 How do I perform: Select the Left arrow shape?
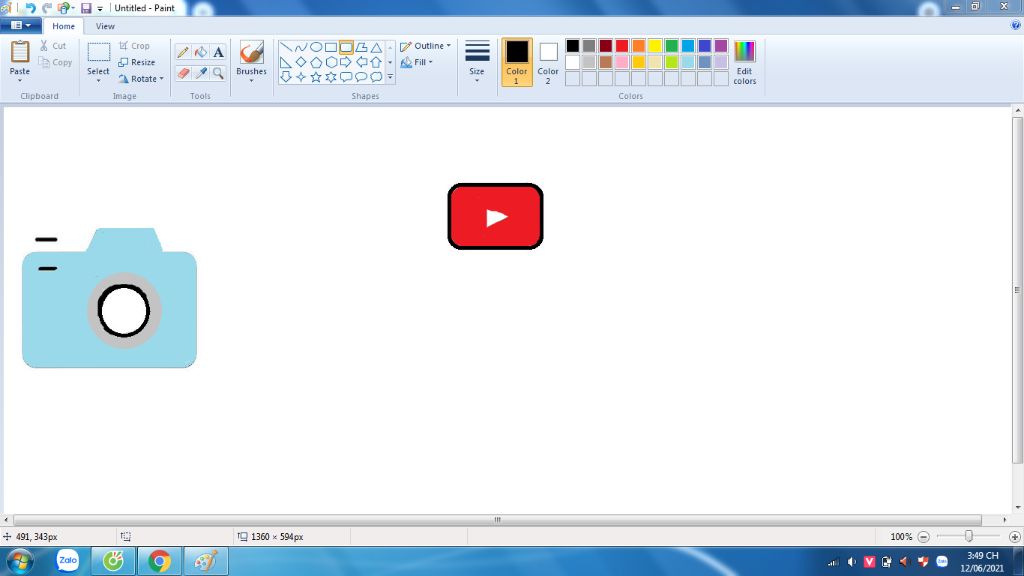361,62
